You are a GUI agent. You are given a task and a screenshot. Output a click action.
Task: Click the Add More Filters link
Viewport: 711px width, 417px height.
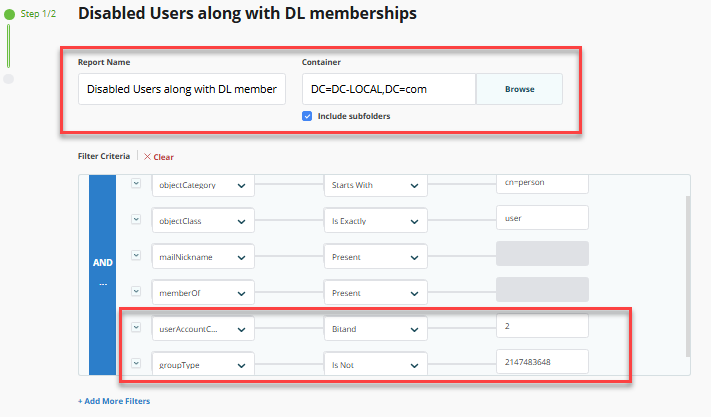tap(114, 400)
